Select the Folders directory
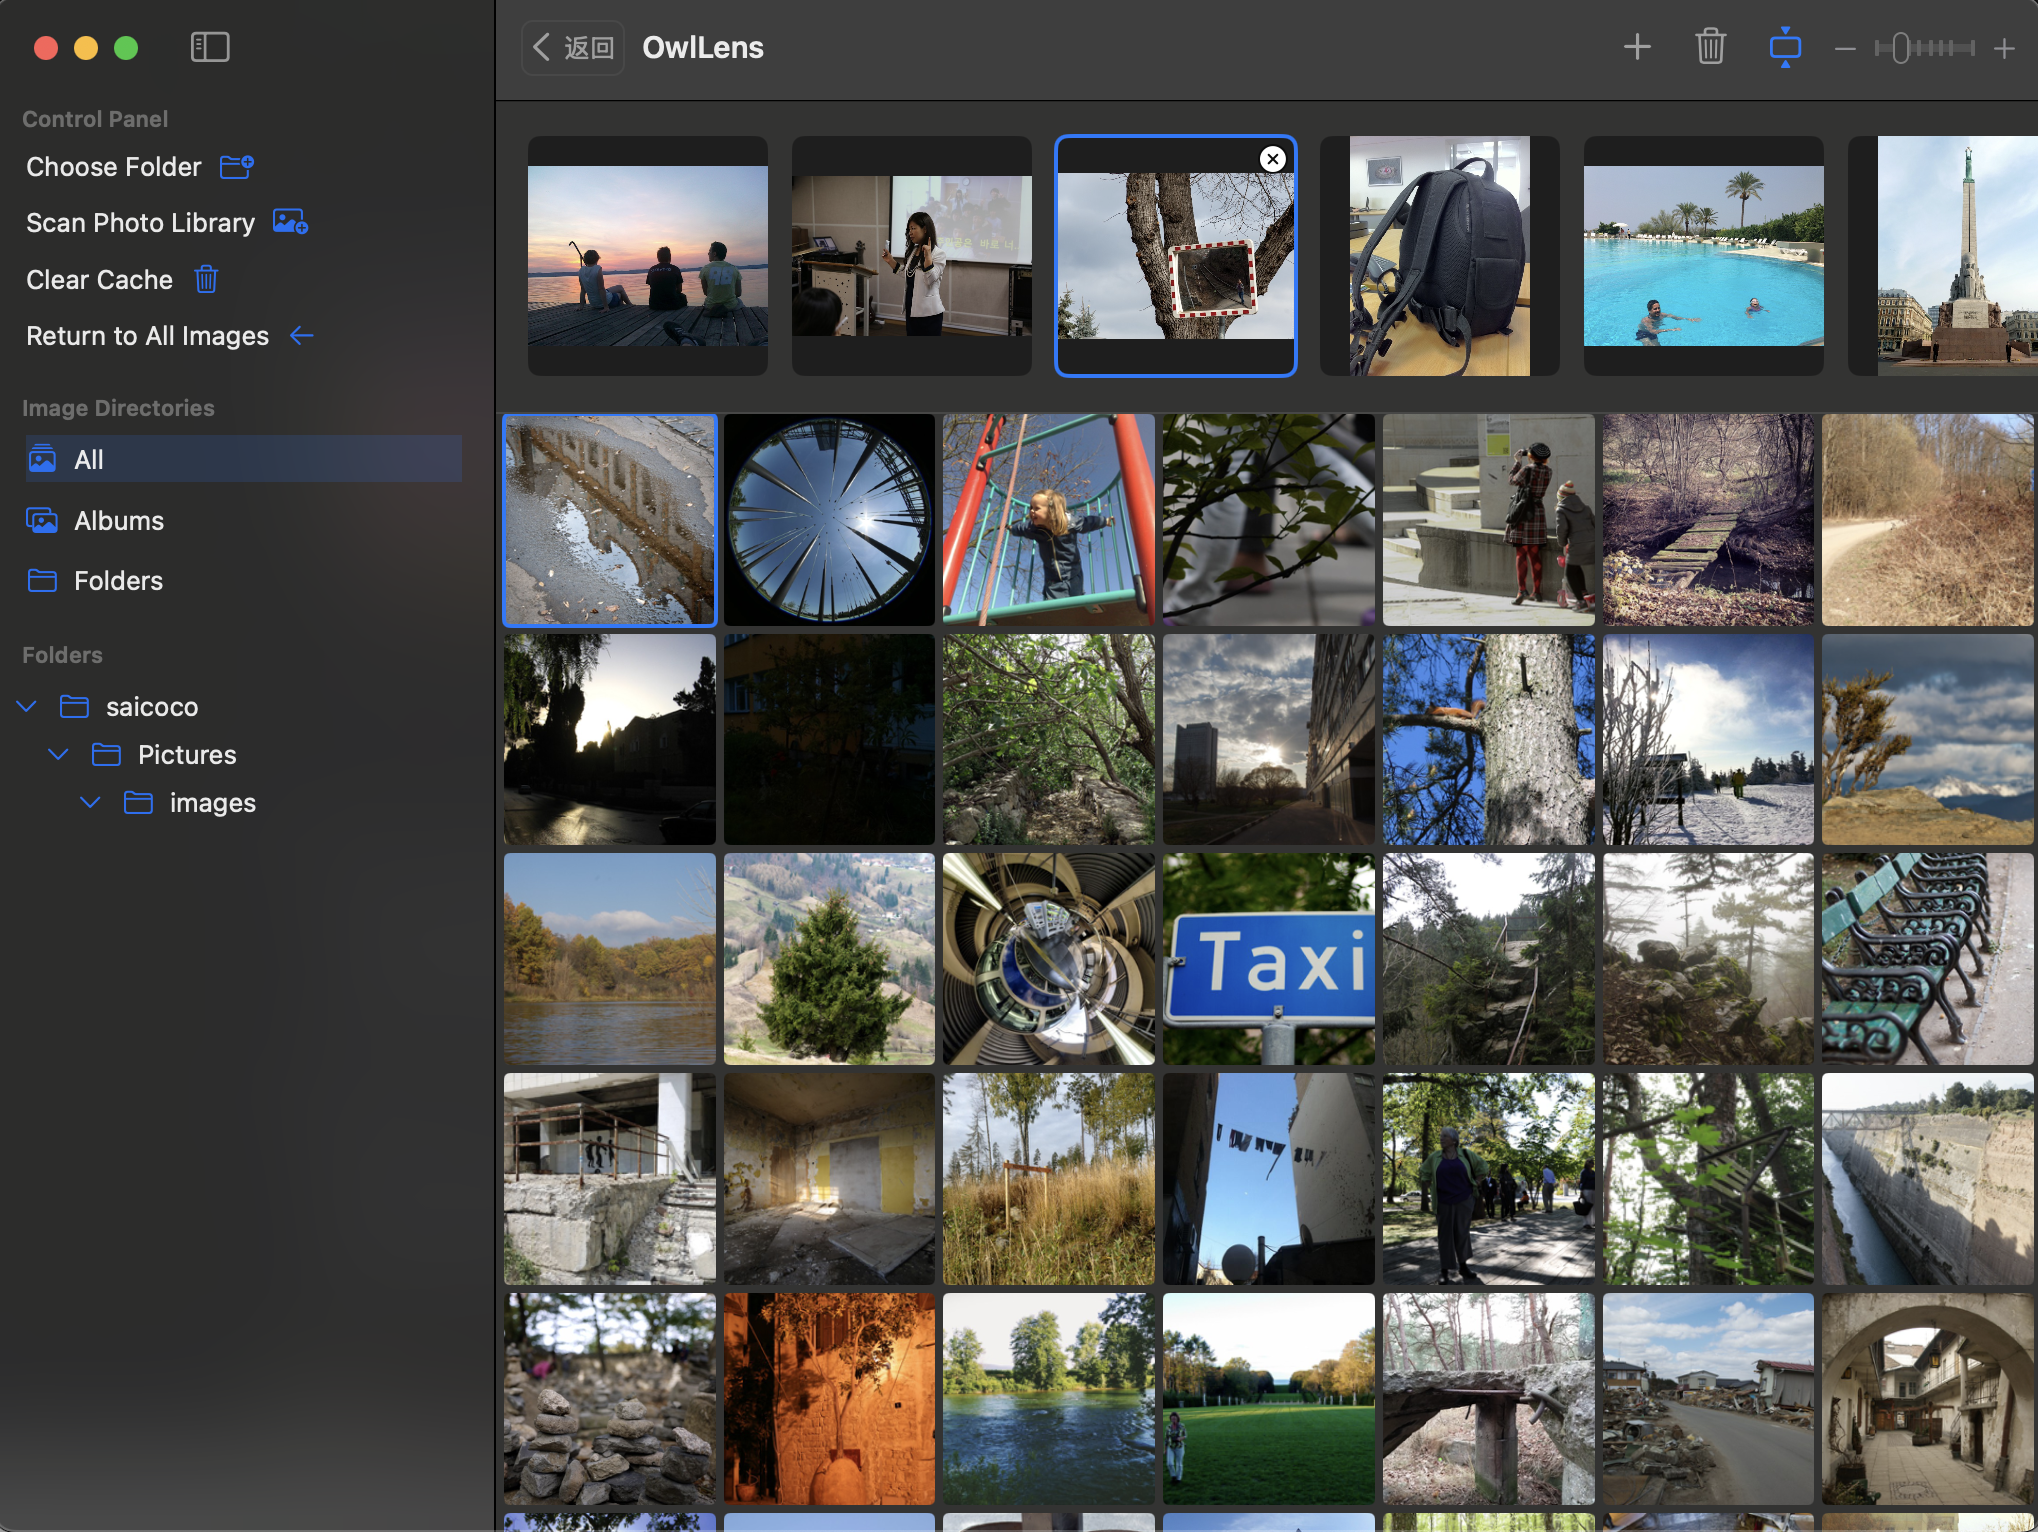This screenshot has width=2038, height=1532. tap(118, 581)
